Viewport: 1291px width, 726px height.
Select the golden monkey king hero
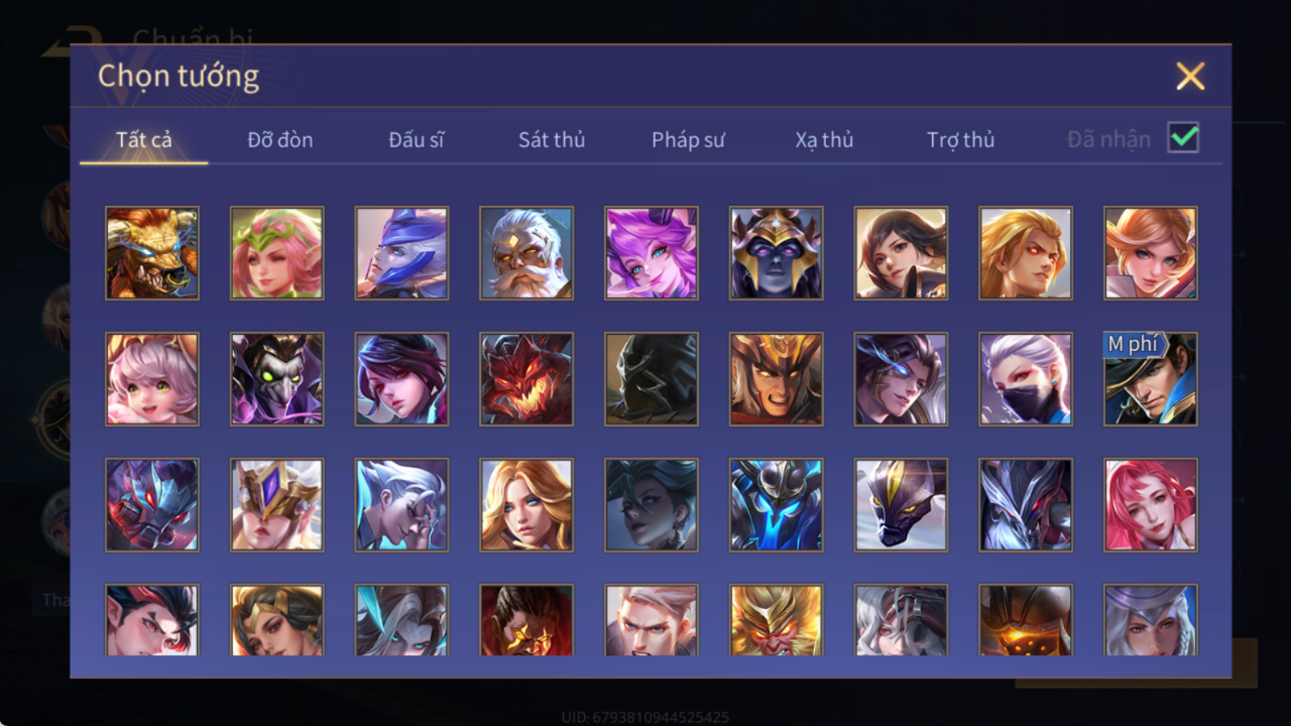[776, 620]
